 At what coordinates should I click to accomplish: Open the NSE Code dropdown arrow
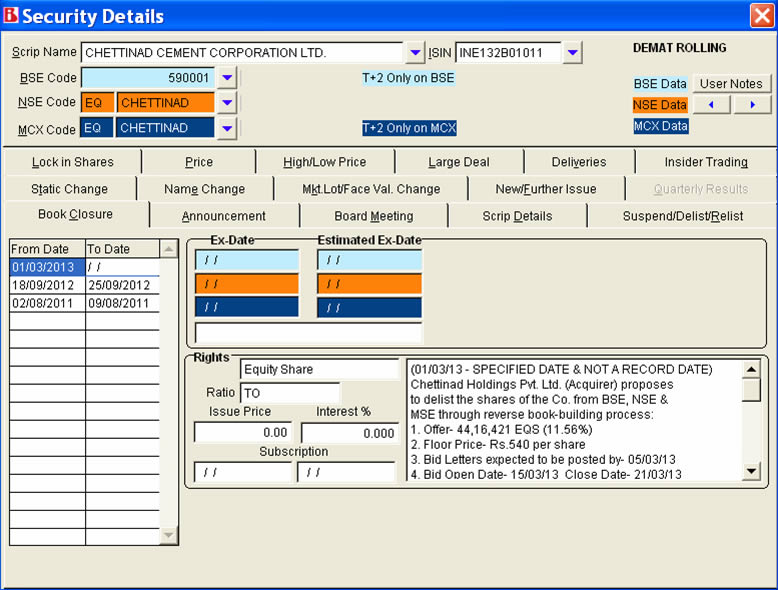pos(227,103)
